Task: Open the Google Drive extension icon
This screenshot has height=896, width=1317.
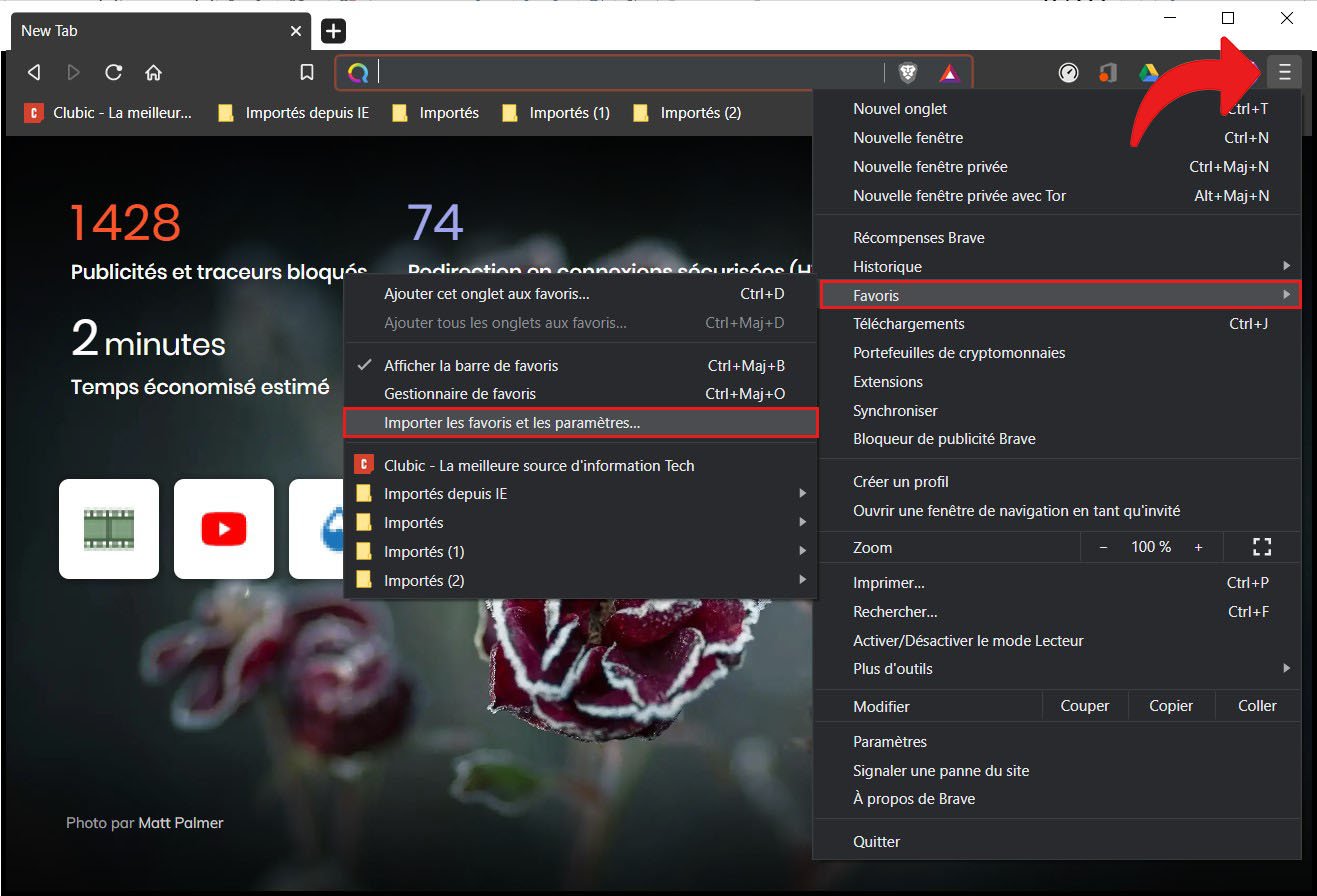Action: click(x=1148, y=73)
